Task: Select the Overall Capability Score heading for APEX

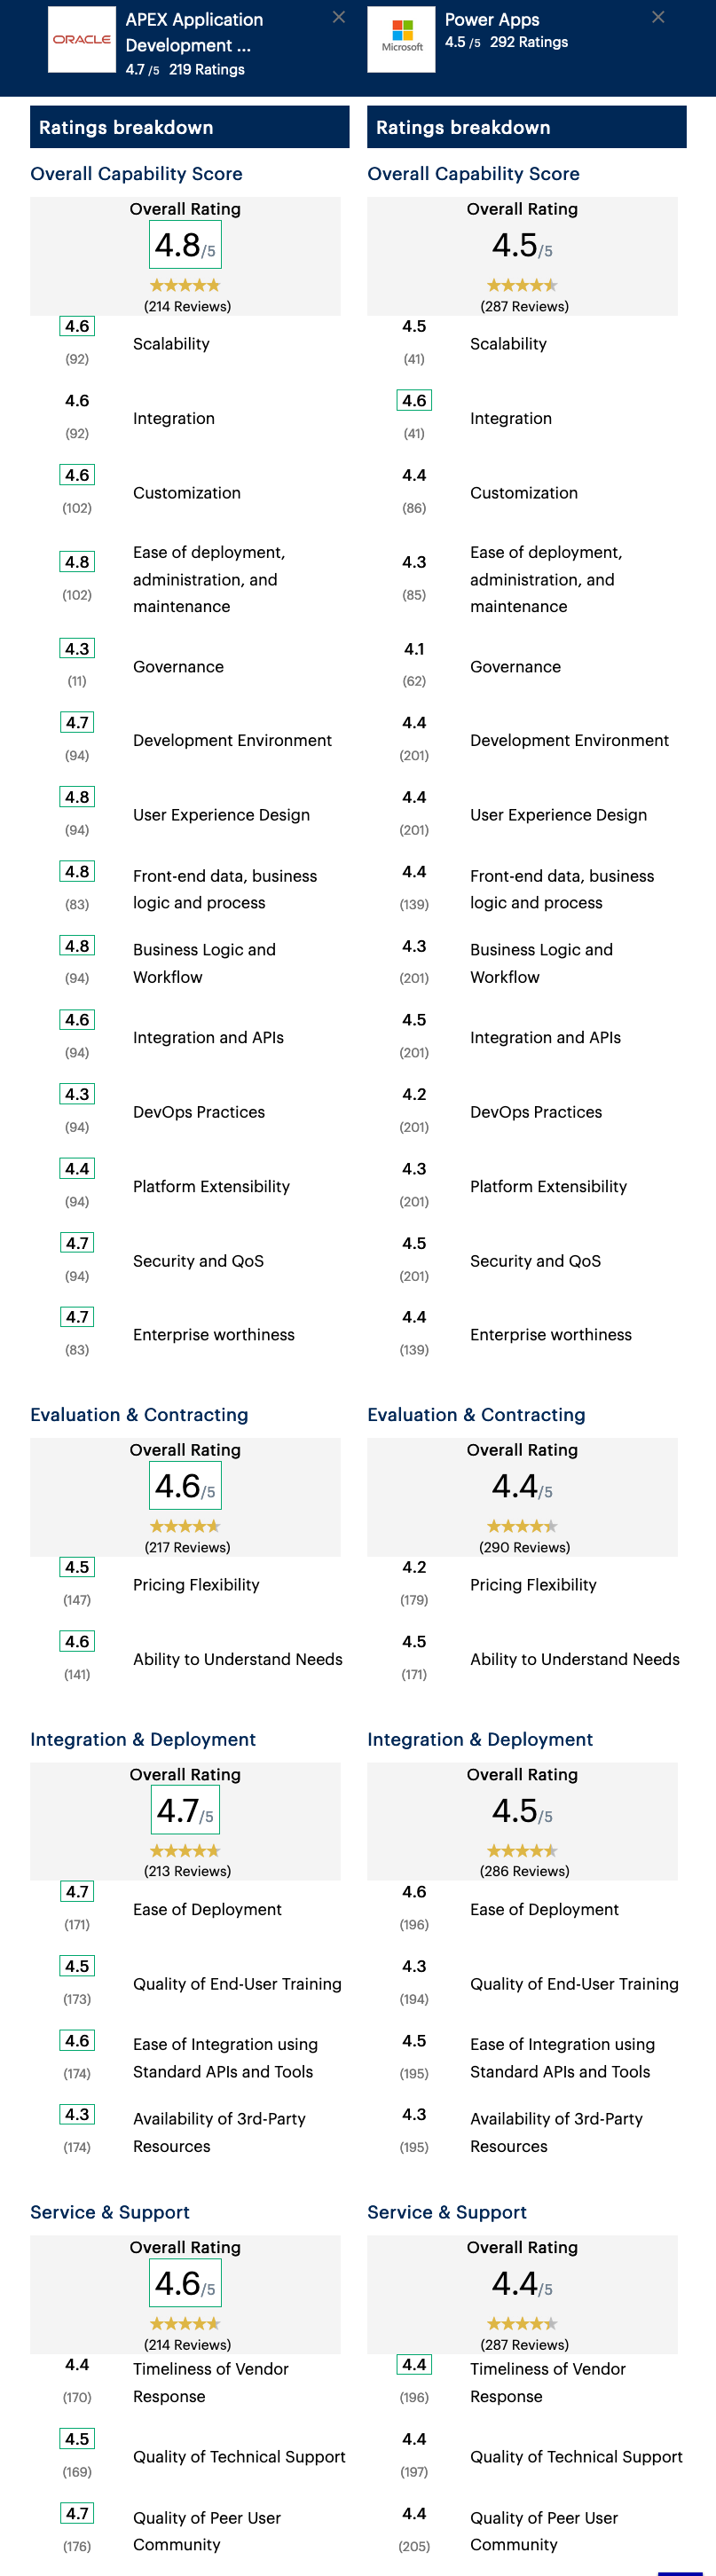Action: (137, 174)
